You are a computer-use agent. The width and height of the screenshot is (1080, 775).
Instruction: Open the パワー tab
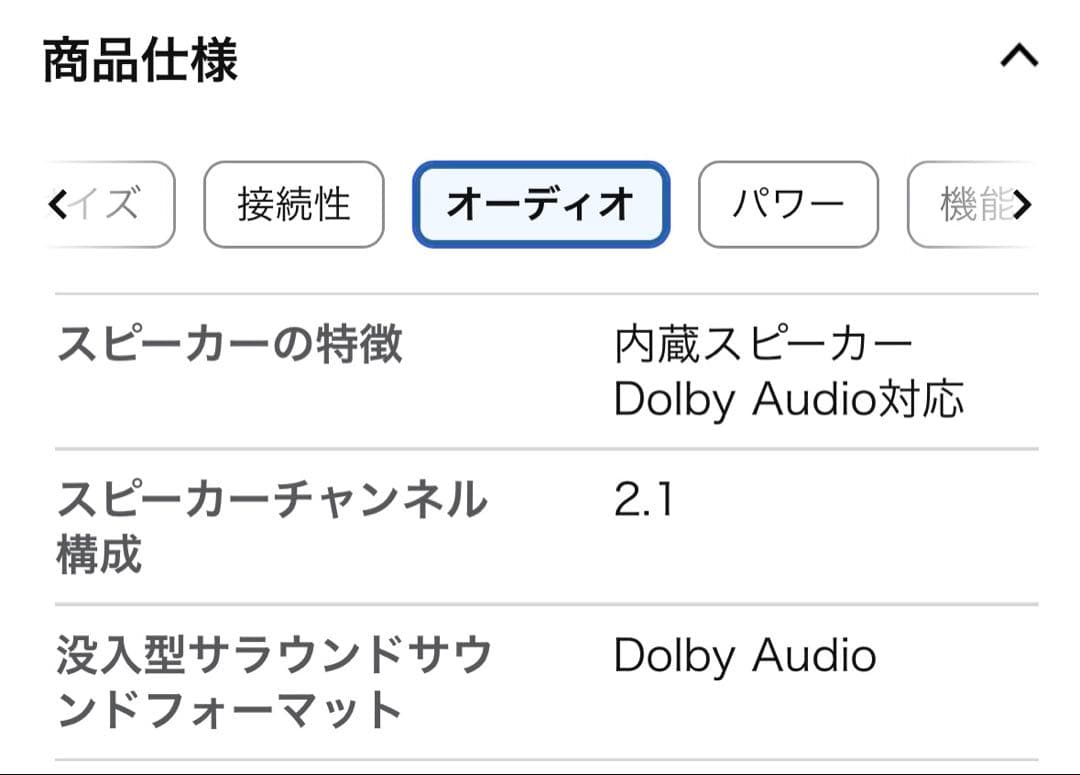click(787, 204)
